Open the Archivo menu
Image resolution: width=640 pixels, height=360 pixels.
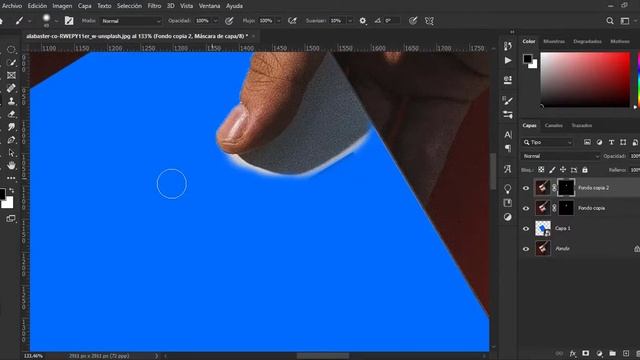click(x=12, y=6)
